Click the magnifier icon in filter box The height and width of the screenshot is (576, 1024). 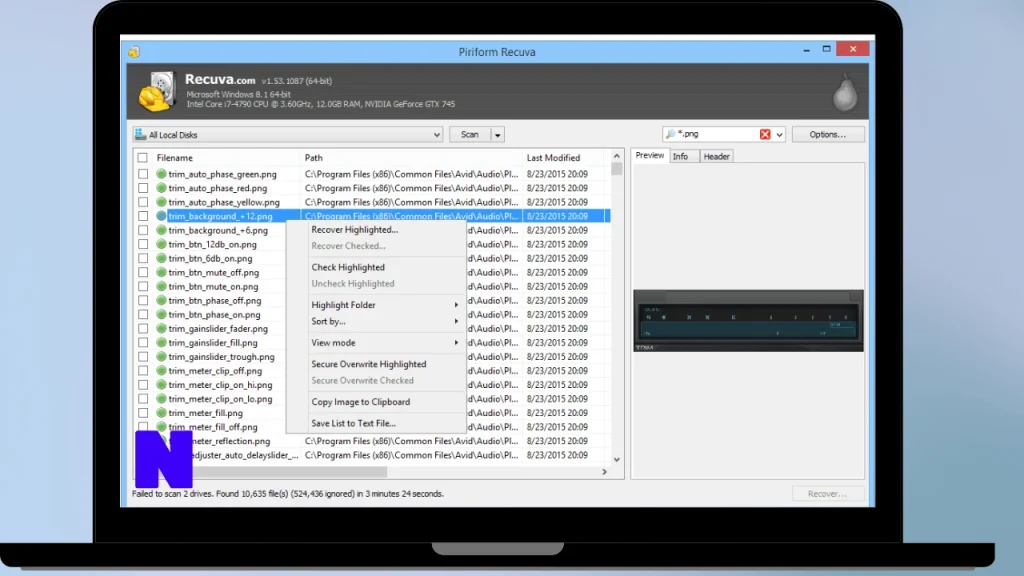pyautogui.click(x=670, y=134)
